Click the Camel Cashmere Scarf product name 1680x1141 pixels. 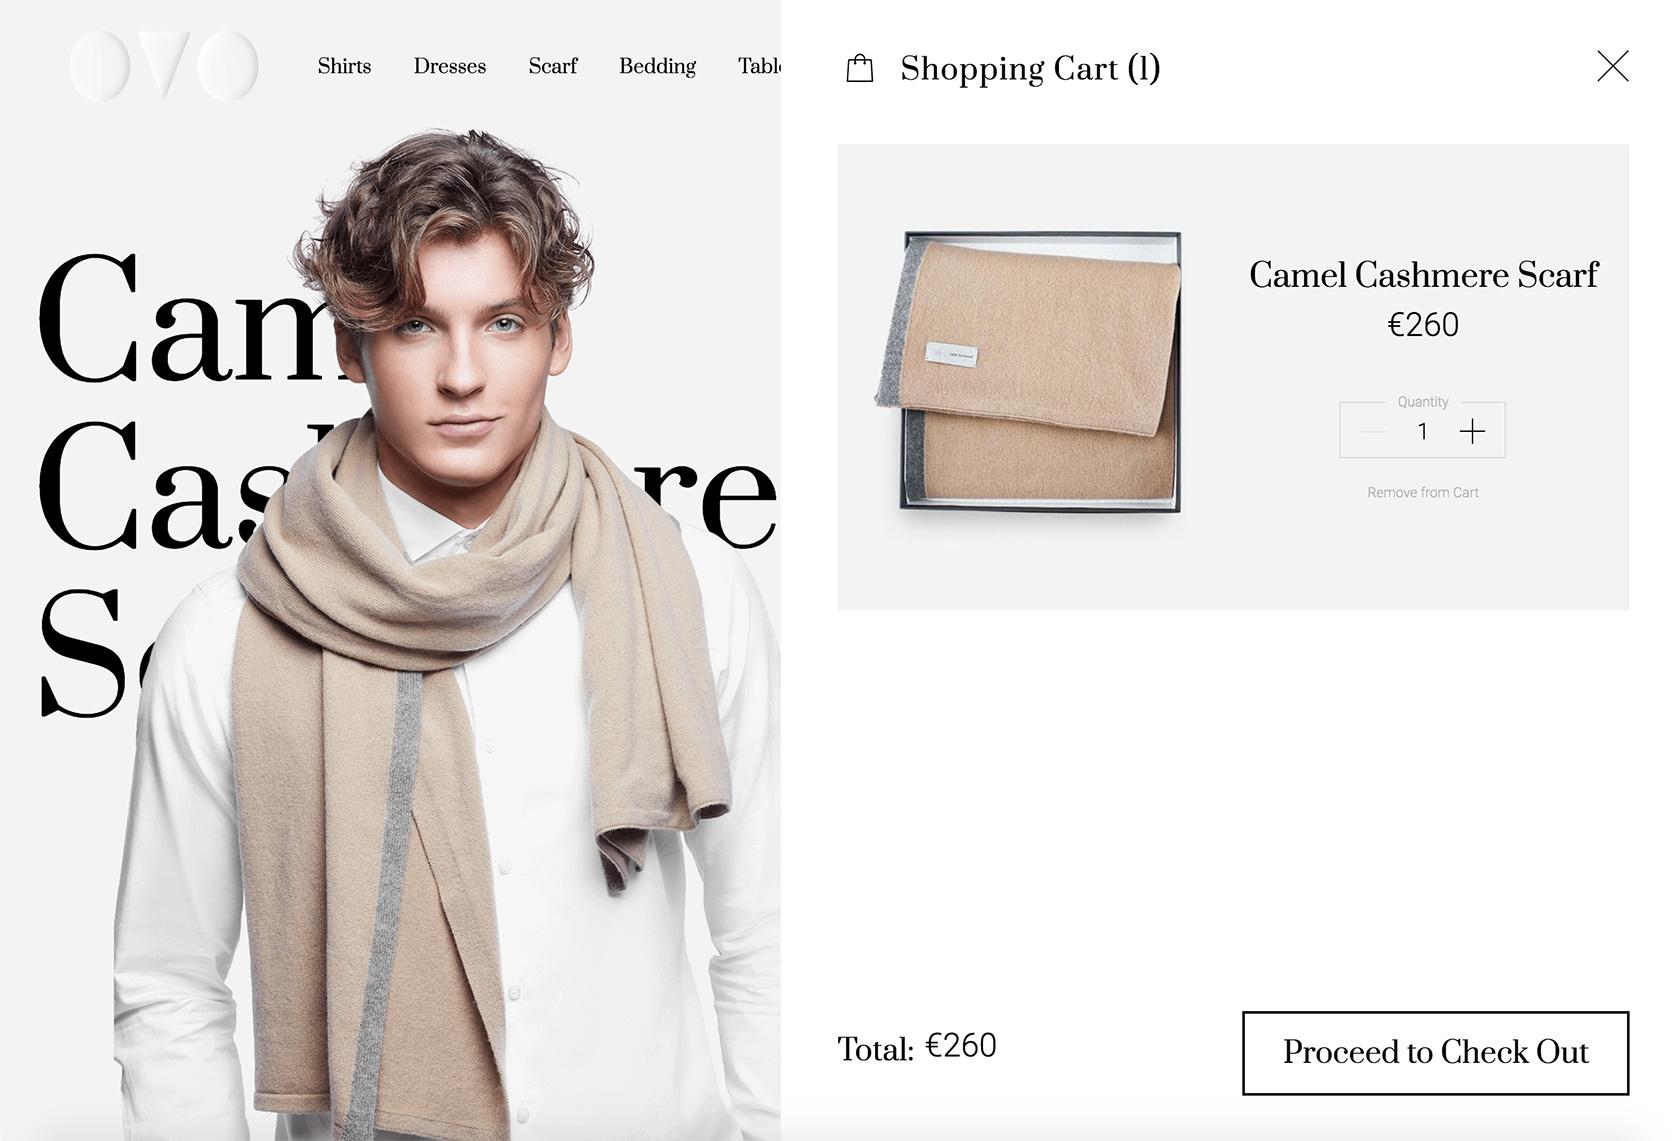[x=1423, y=275]
